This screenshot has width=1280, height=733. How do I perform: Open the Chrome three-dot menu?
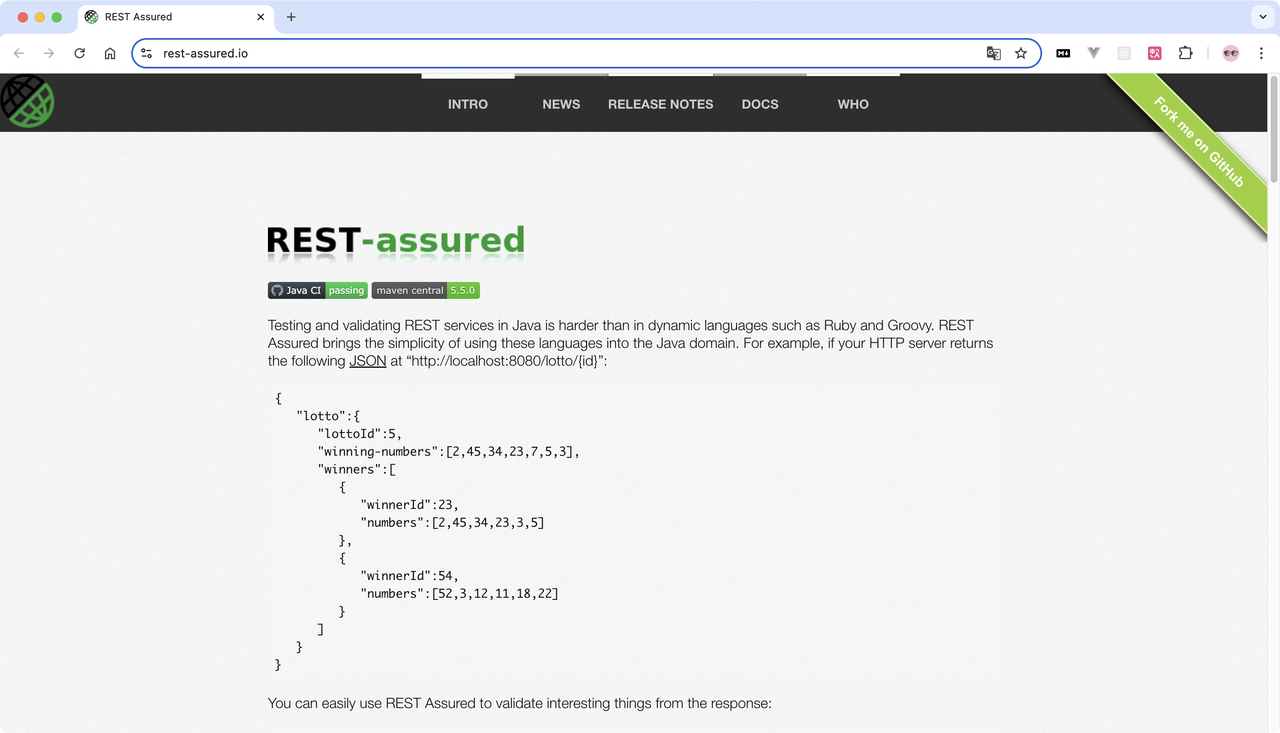coord(1261,53)
